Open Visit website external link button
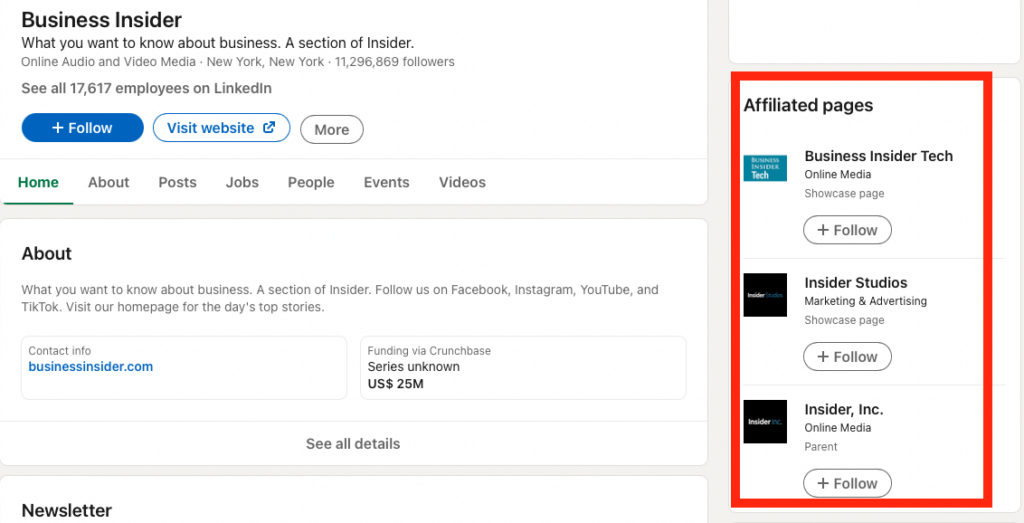Screen dimensions: 1024x523 tap(221, 128)
